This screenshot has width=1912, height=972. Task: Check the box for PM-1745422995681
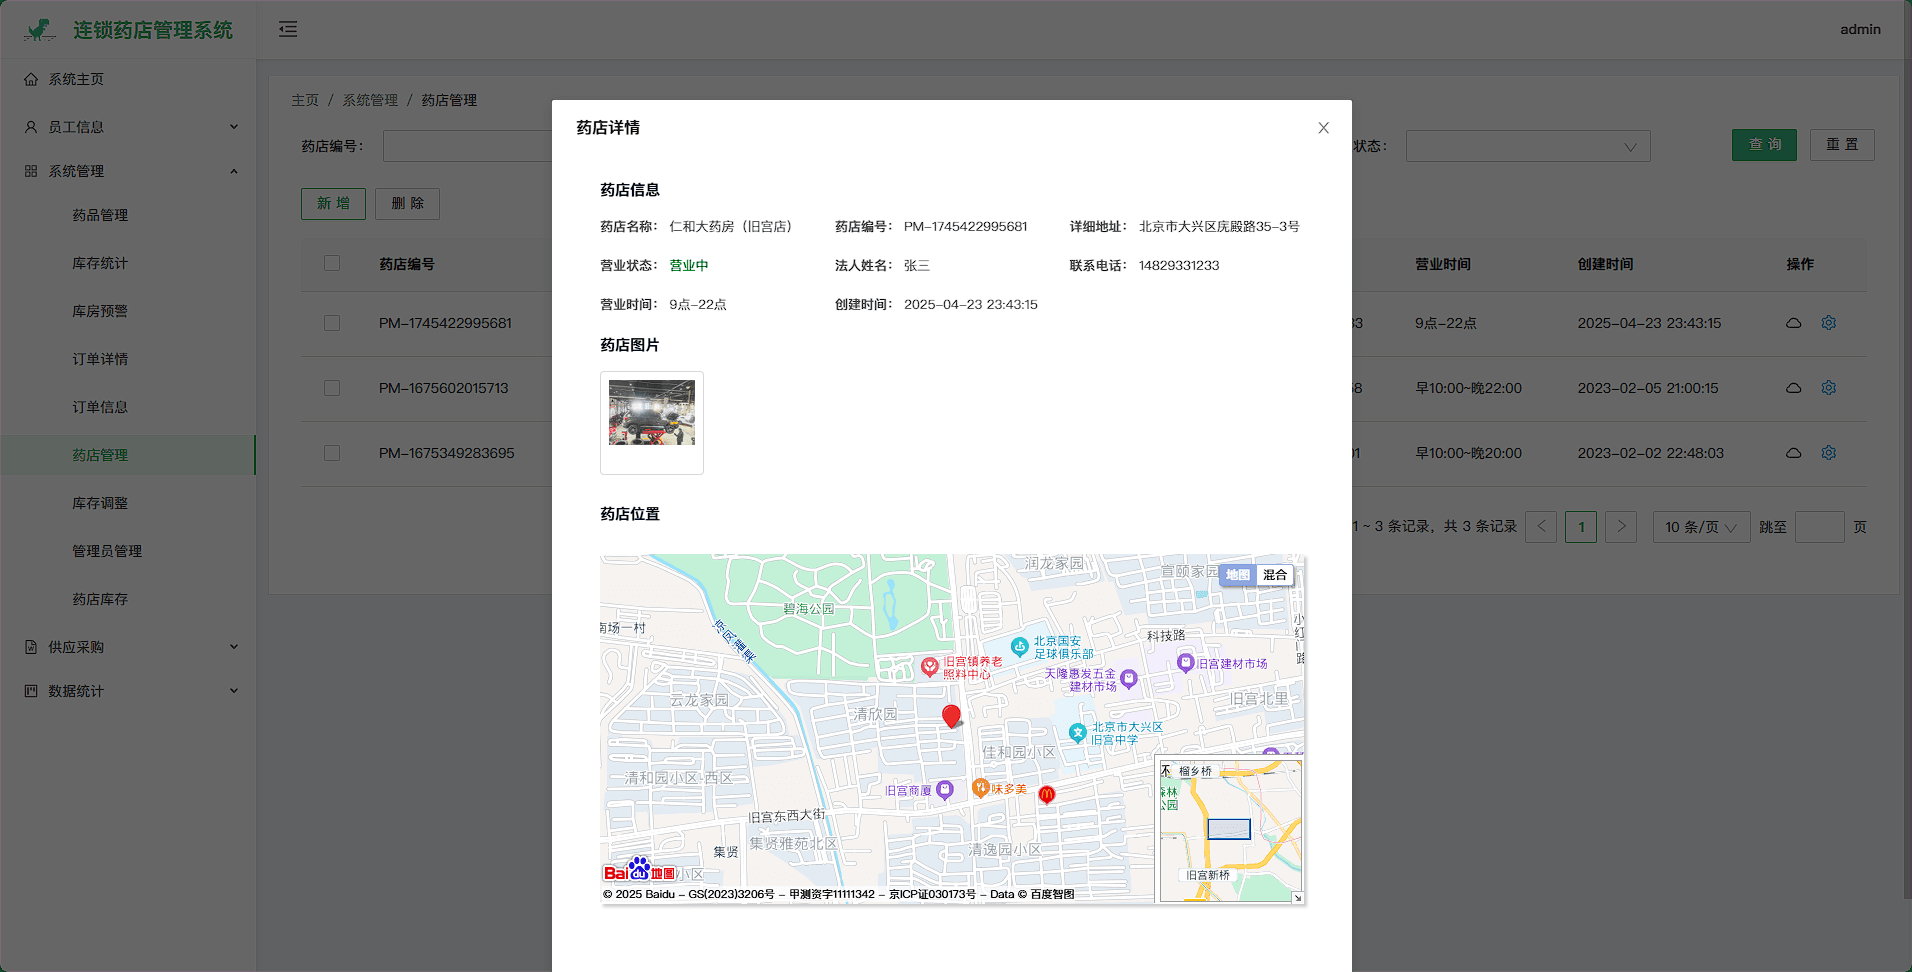[x=332, y=323]
